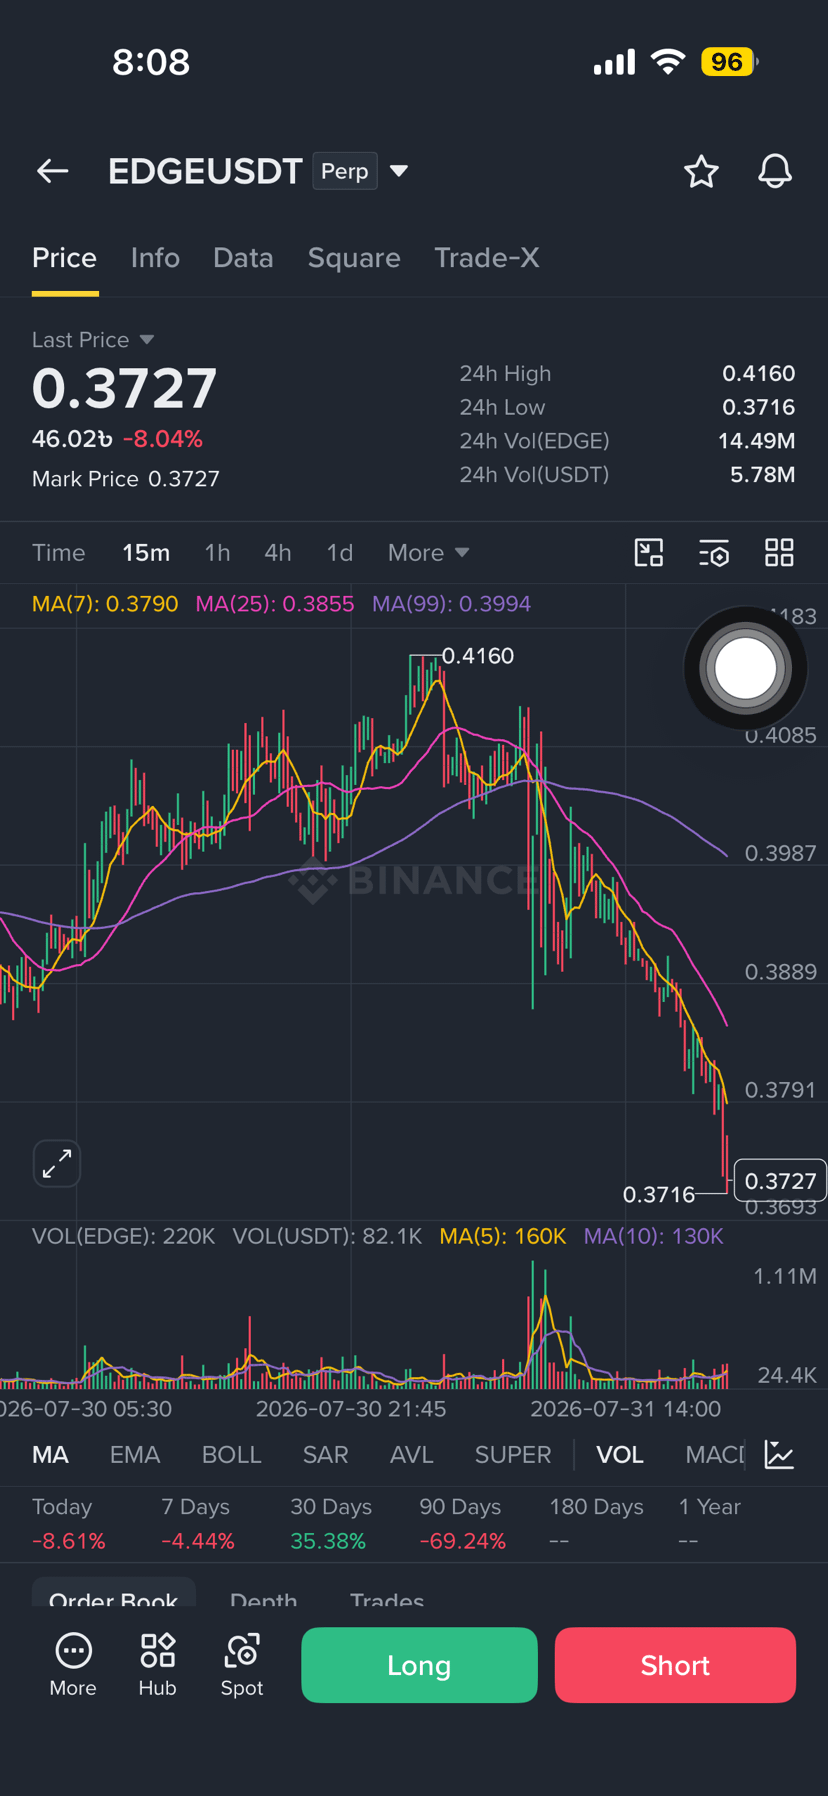The height and width of the screenshot is (1796, 828).
Task: Tap the -8.04% price change text
Action: click(163, 439)
